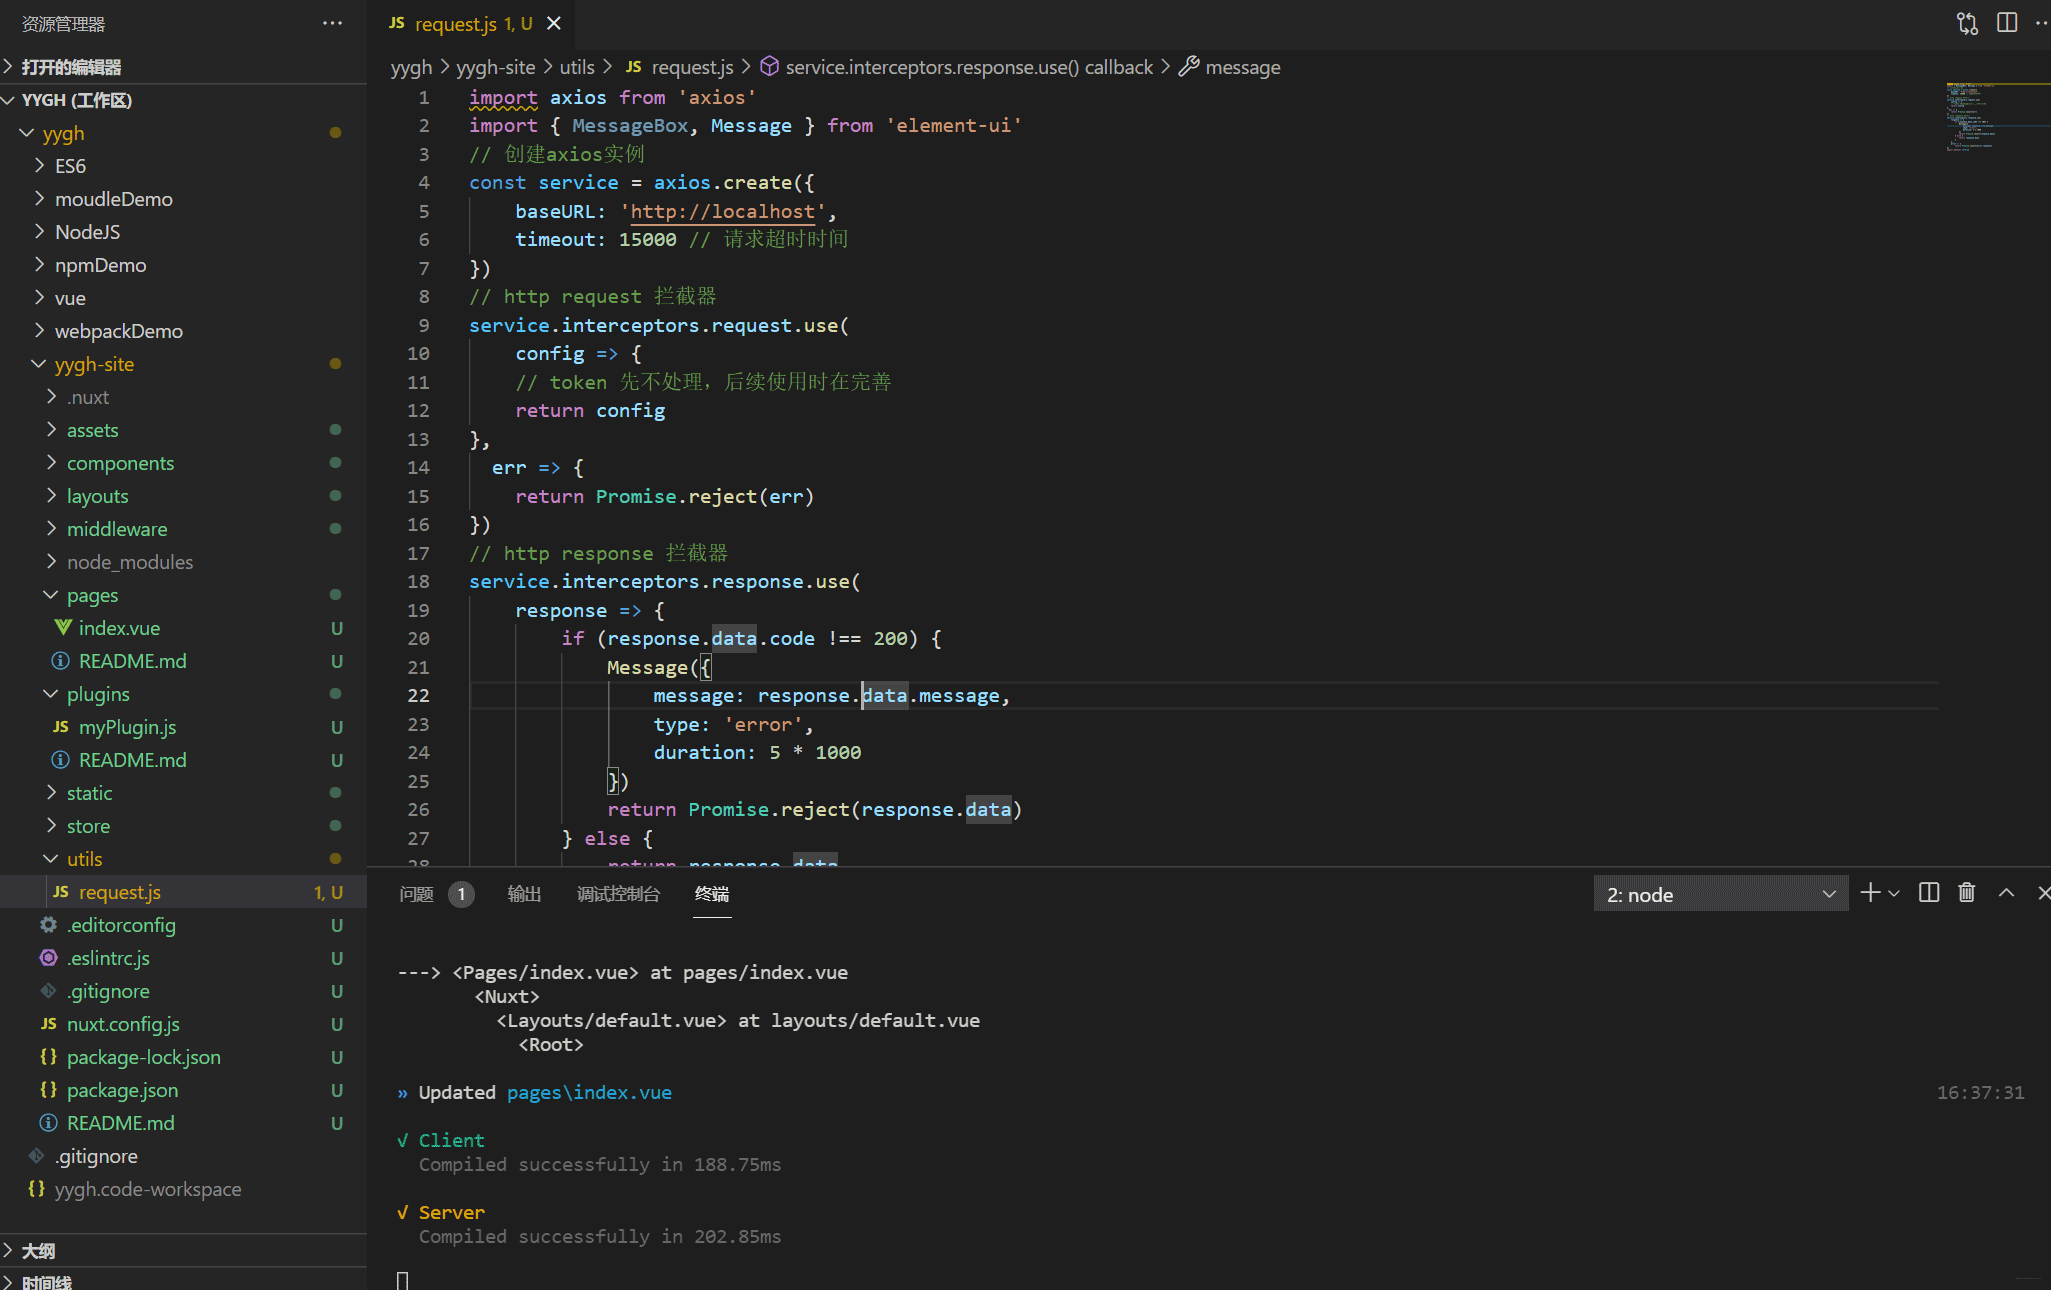The width and height of the screenshot is (2051, 1290).
Task: Open package.json via its braces icon
Action: [48, 1090]
